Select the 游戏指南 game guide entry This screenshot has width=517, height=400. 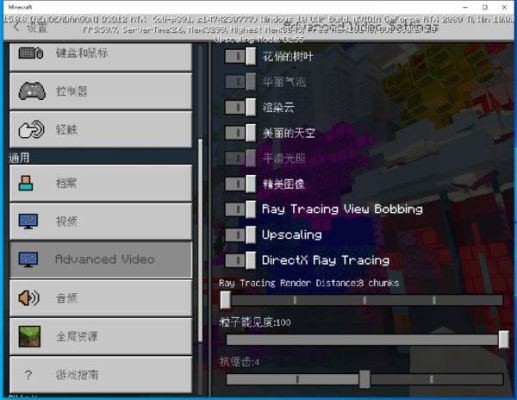101,375
